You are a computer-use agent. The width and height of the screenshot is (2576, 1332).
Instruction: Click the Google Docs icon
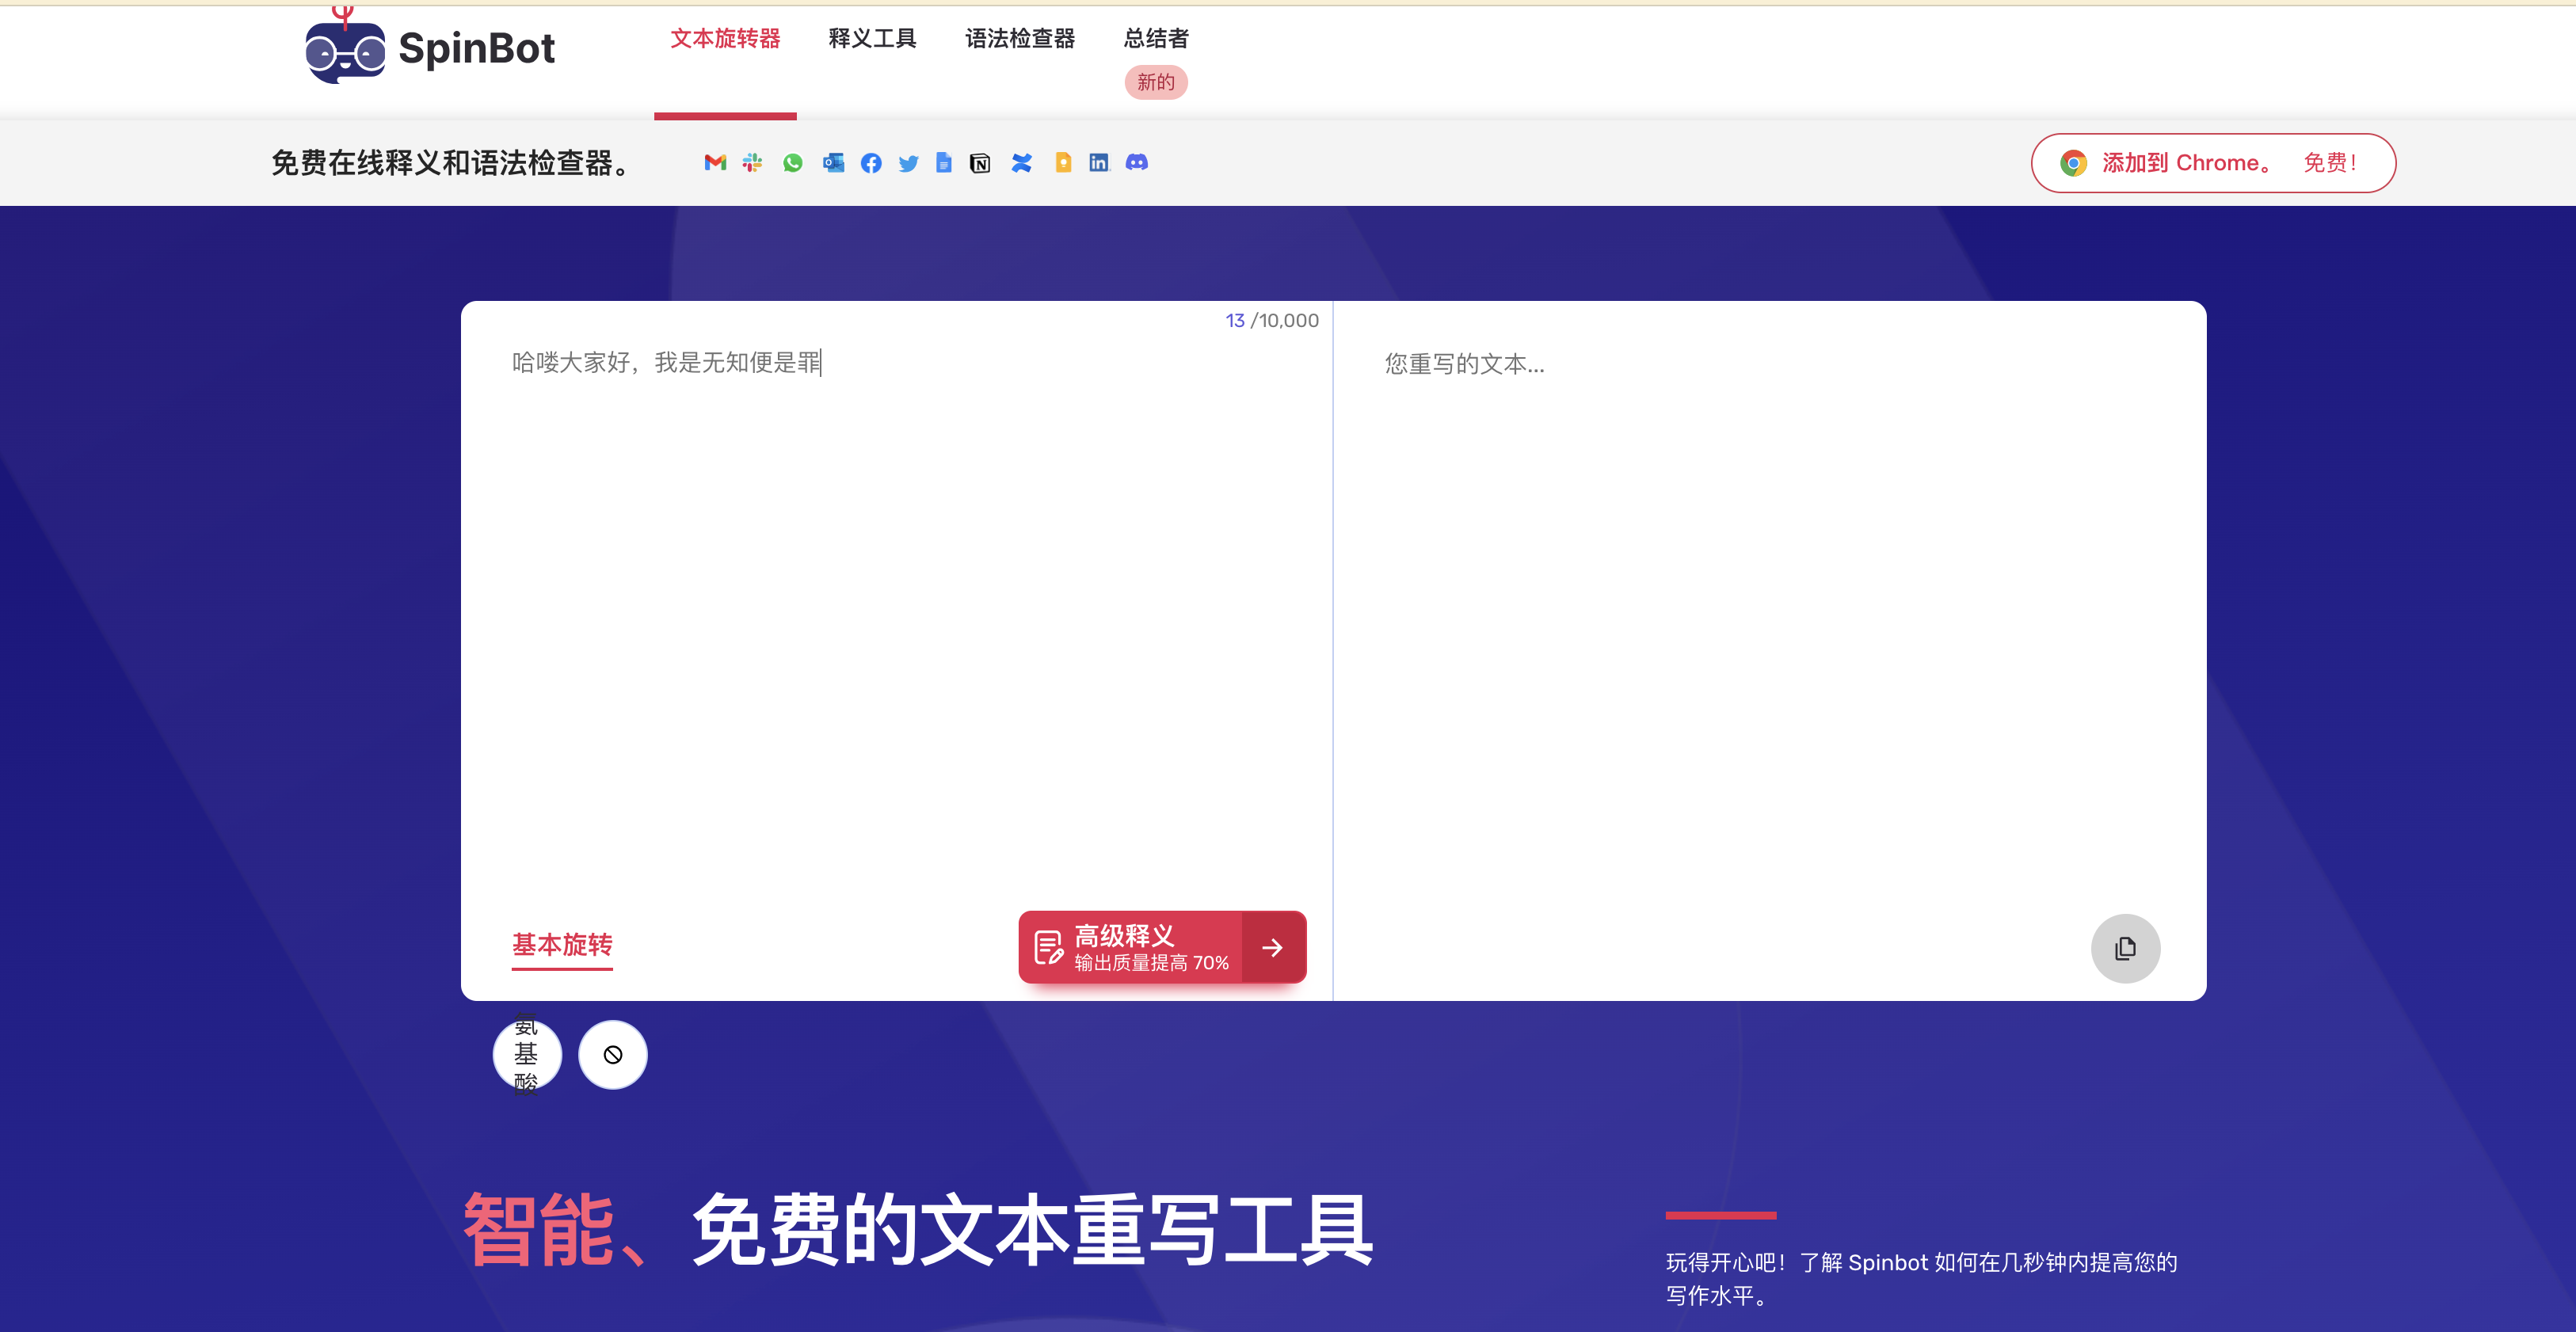pos(943,162)
